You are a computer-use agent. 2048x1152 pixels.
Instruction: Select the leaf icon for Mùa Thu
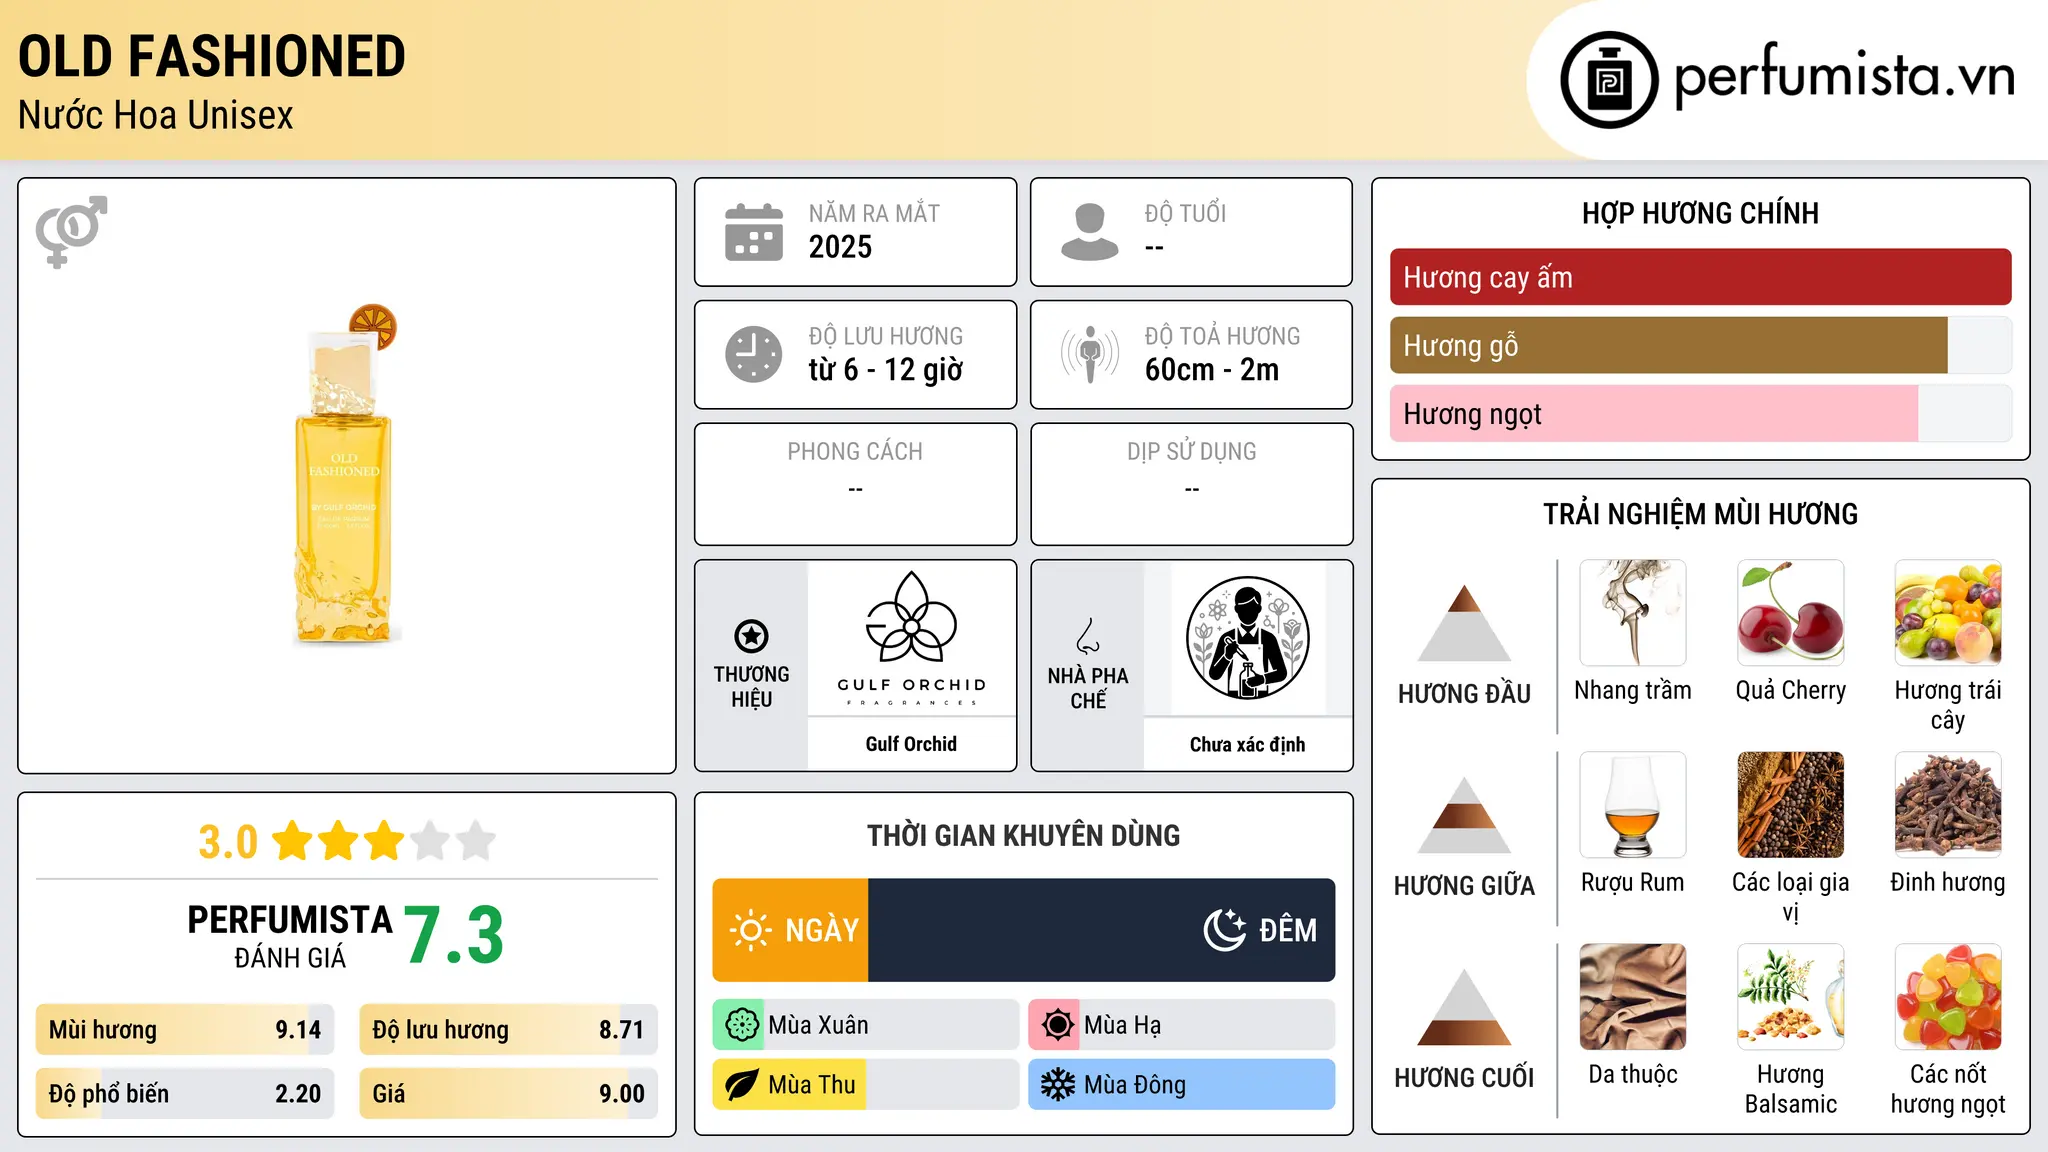point(741,1085)
